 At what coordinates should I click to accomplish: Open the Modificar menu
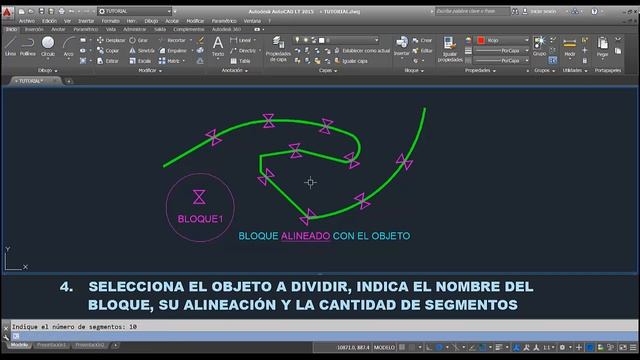[195, 21]
